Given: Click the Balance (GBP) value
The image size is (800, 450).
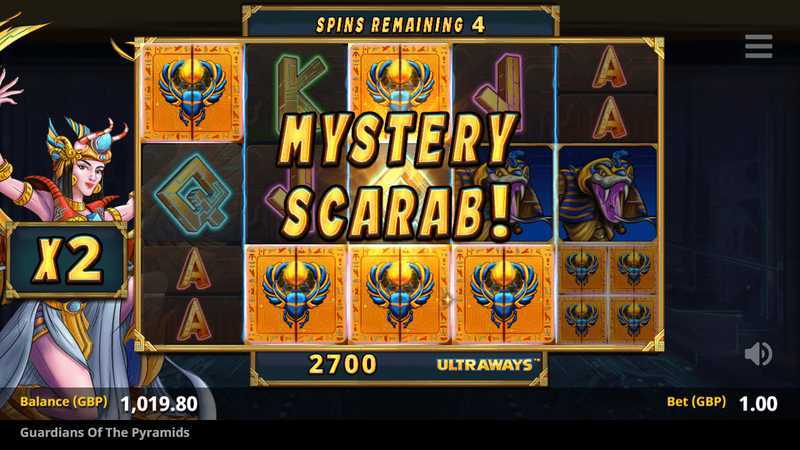Looking at the screenshot, I should coord(159,404).
